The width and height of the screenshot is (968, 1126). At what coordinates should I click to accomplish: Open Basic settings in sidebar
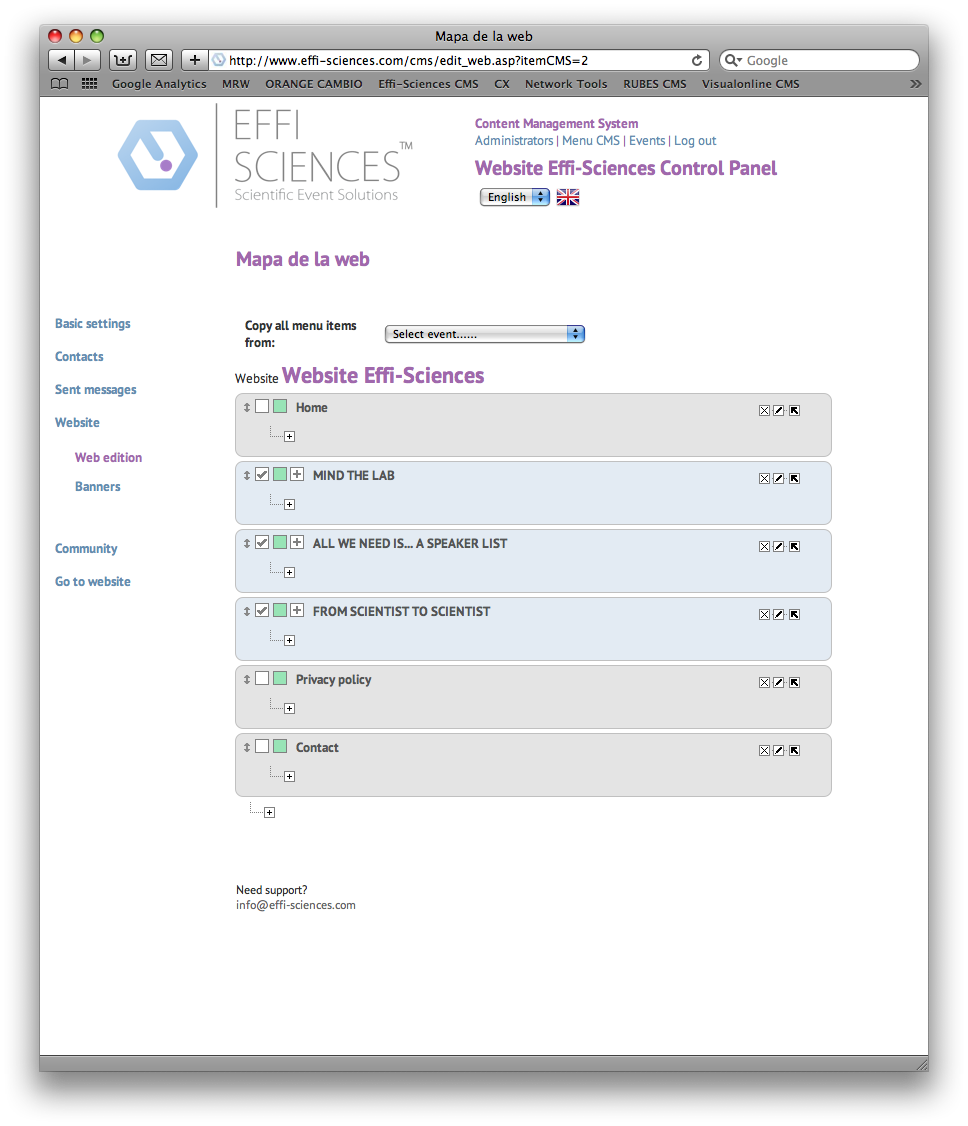(x=93, y=324)
